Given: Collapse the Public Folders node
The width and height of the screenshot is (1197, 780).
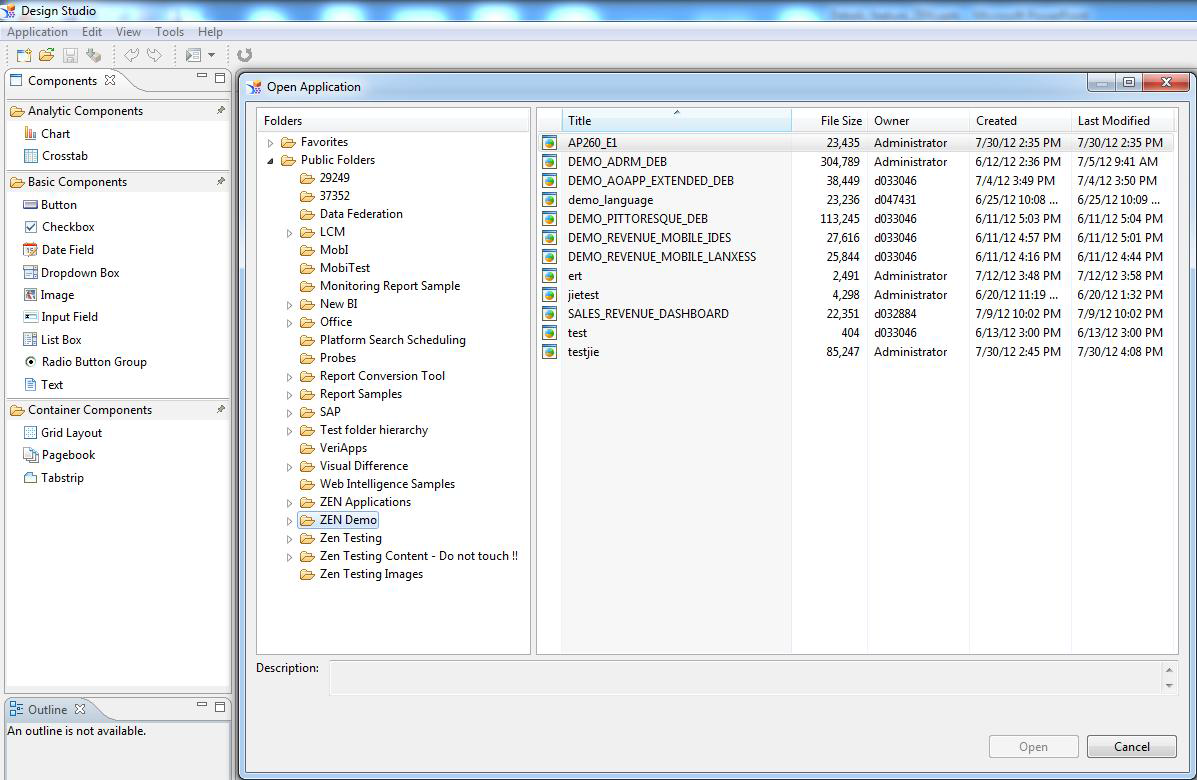Looking at the screenshot, I should (x=270, y=161).
